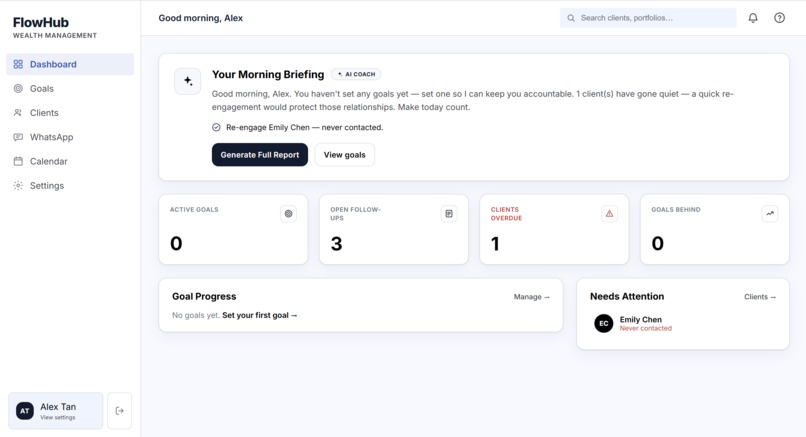Click the Needs Attention heading
The image size is (806, 437).
pyautogui.click(x=627, y=297)
